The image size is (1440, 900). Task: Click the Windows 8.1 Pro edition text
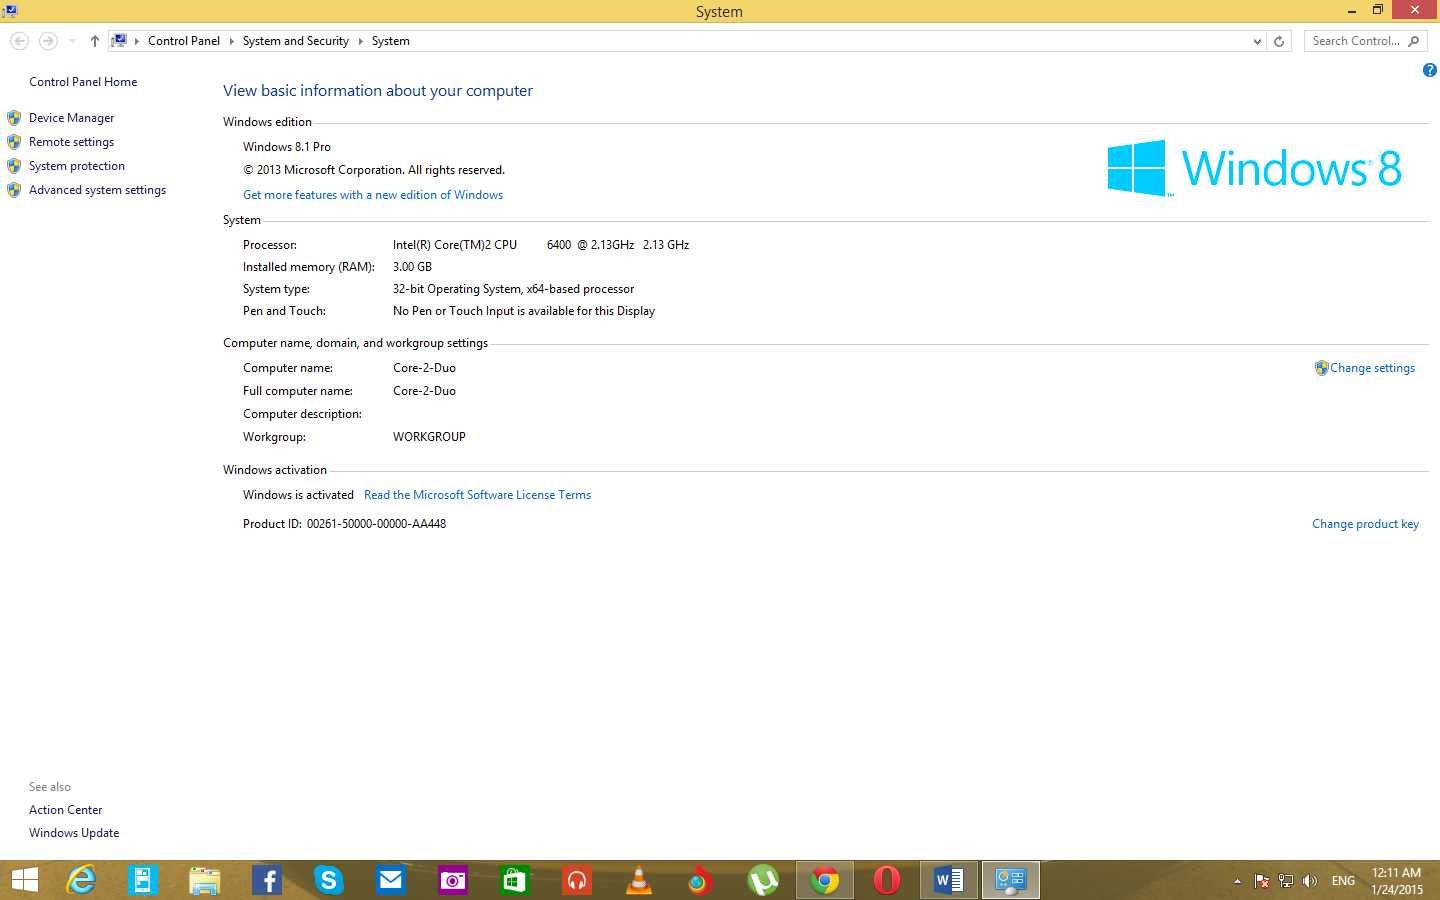tap(287, 147)
